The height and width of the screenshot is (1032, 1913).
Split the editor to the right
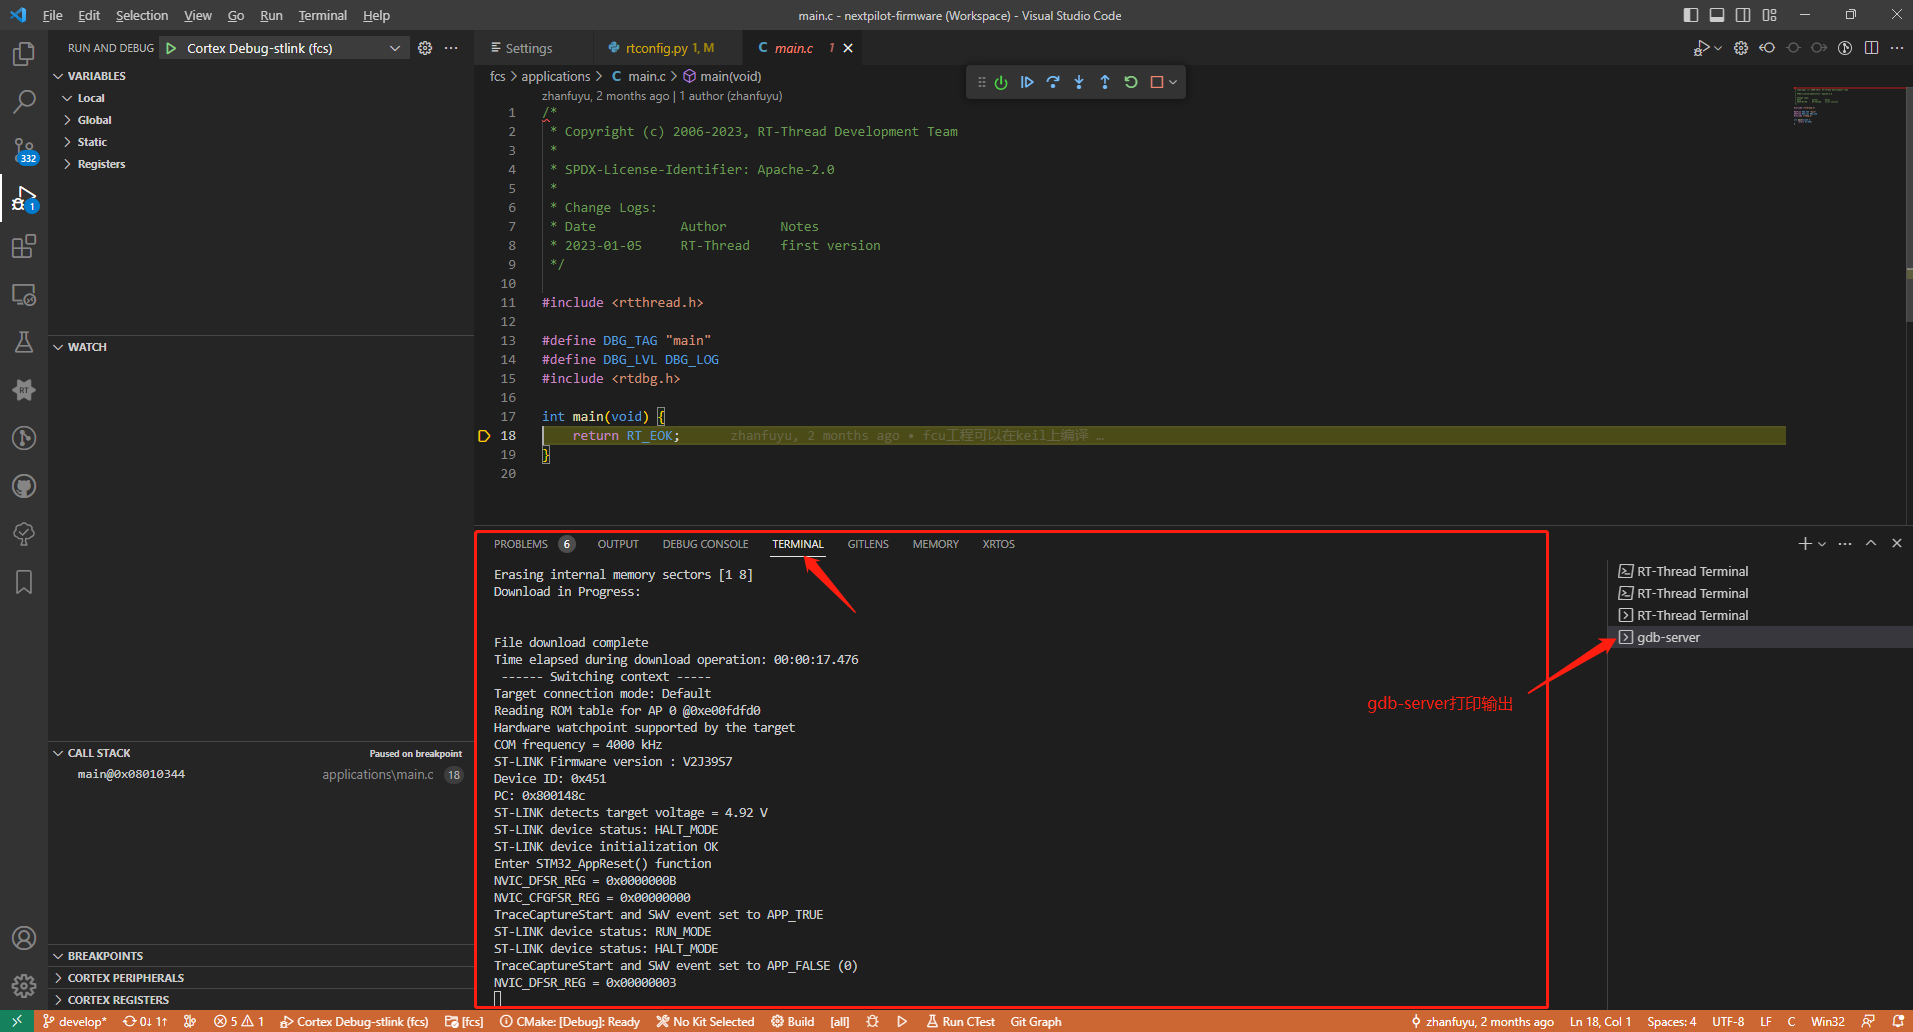coord(1871,48)
